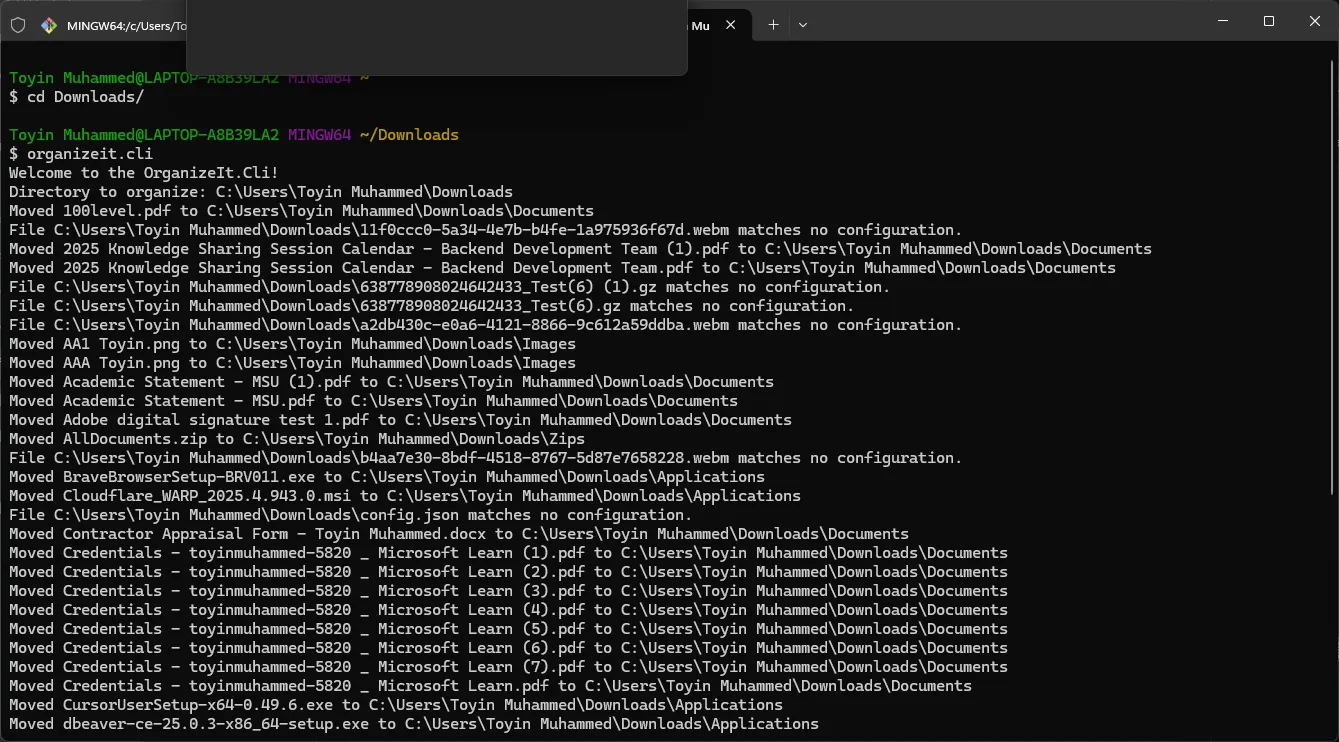Click the 'Moved BraveBrowserSetup-BRV011.exe' output line
The image size is (1339, 742).
[x=387, y=477]
